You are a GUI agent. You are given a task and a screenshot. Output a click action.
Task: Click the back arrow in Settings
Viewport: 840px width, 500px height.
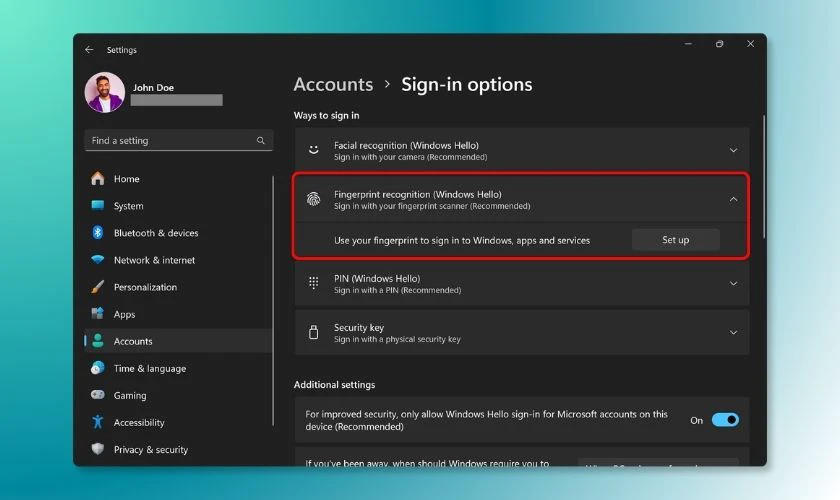click(x=89, y=50)
